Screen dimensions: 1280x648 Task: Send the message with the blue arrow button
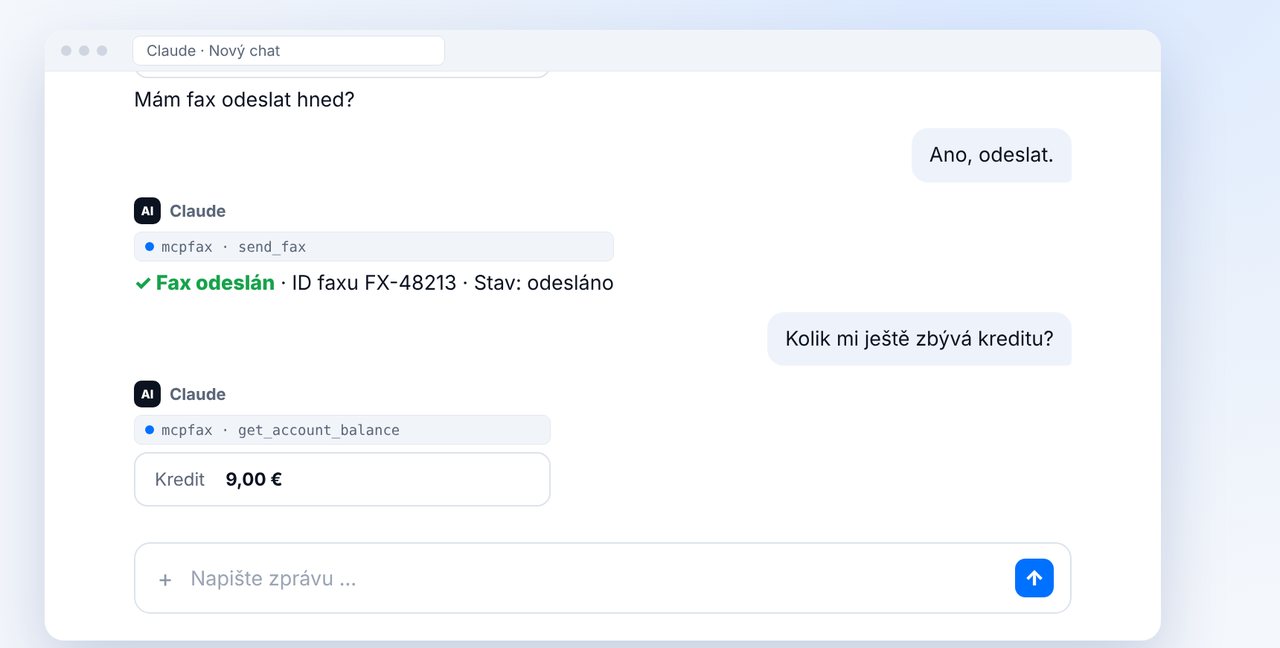(1034, 578)
